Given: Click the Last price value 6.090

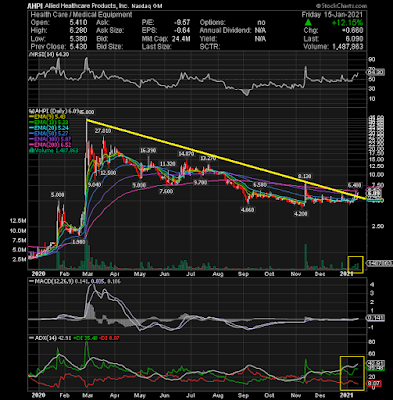Looking at the screenshot, I should click(355, 39).
